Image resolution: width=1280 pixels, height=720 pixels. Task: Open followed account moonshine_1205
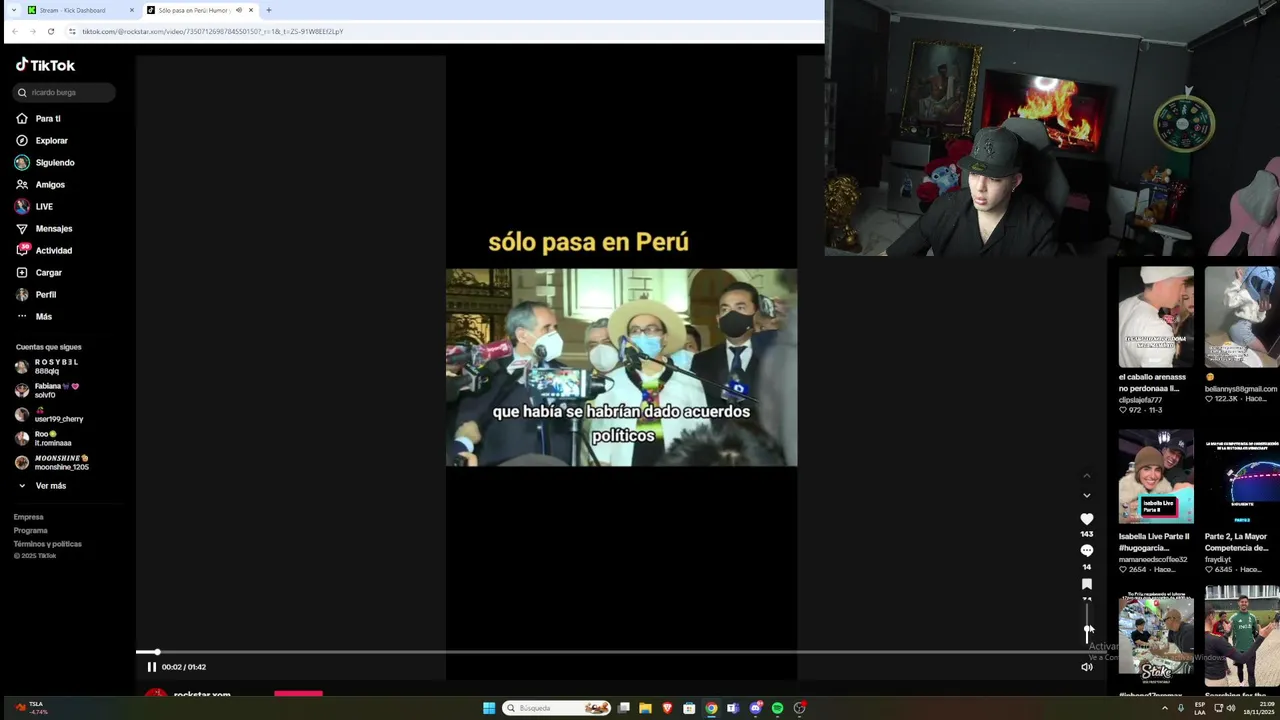click(52, 462)
